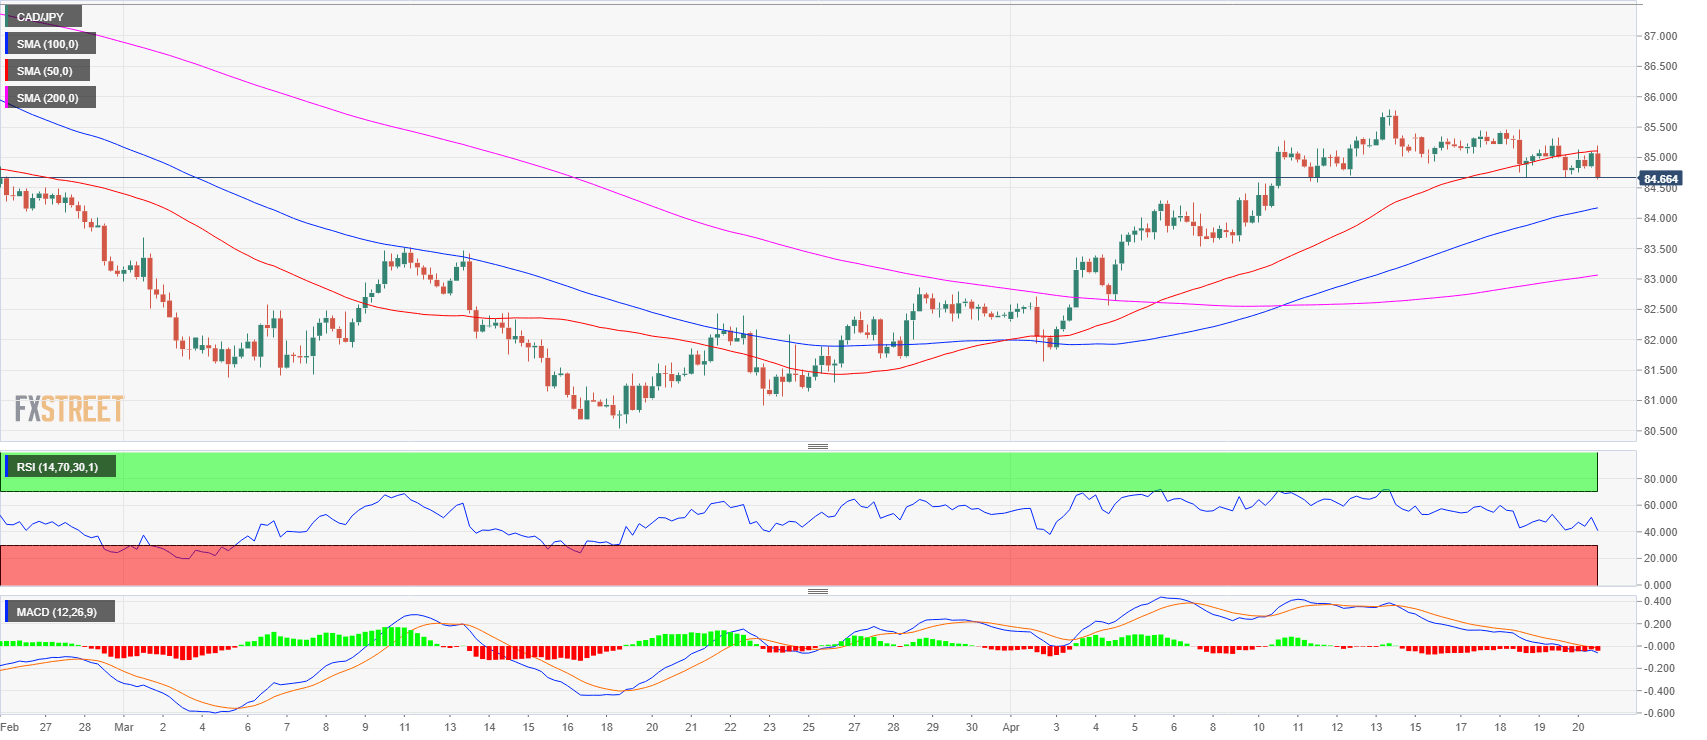Click the date 20 at the axis end
The image size is (1707, 740).
coord(1578,727)
